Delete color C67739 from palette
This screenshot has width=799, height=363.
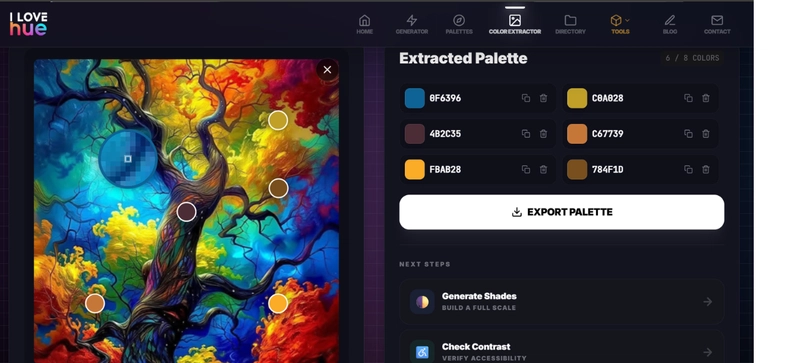pyautogui.click(x=705, y=134)
